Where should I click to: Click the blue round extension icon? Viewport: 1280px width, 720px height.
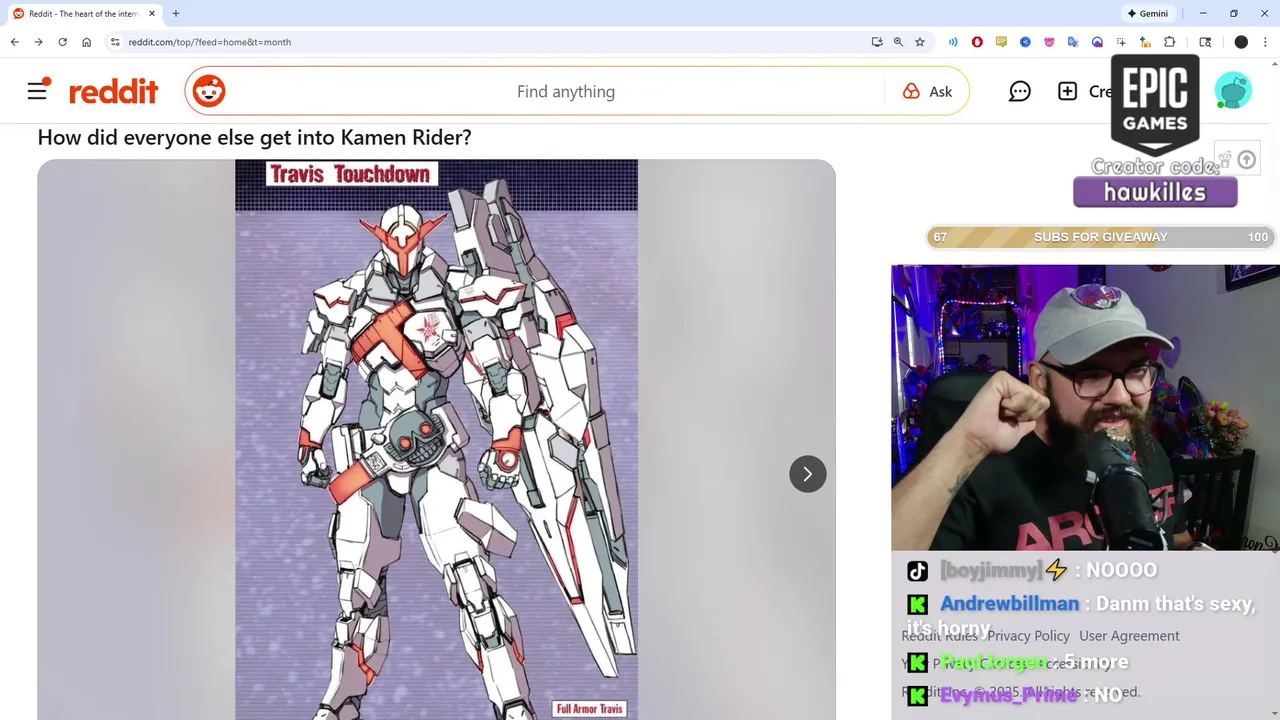tap(1025, 42)
